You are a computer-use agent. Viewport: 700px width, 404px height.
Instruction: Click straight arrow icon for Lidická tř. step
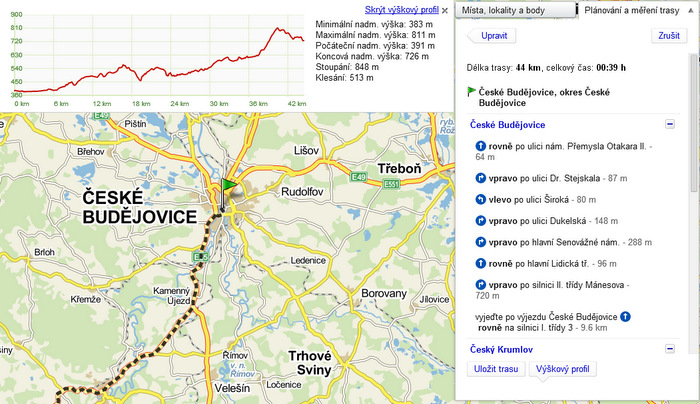click(481, 263)
